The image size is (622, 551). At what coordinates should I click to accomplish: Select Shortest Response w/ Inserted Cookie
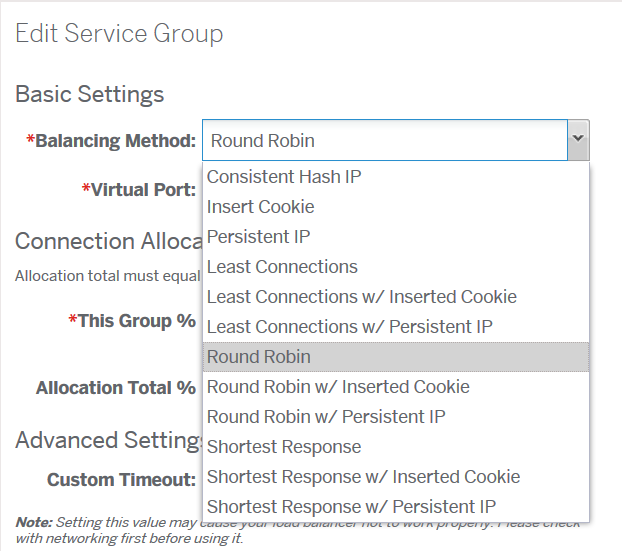[395, 477]
